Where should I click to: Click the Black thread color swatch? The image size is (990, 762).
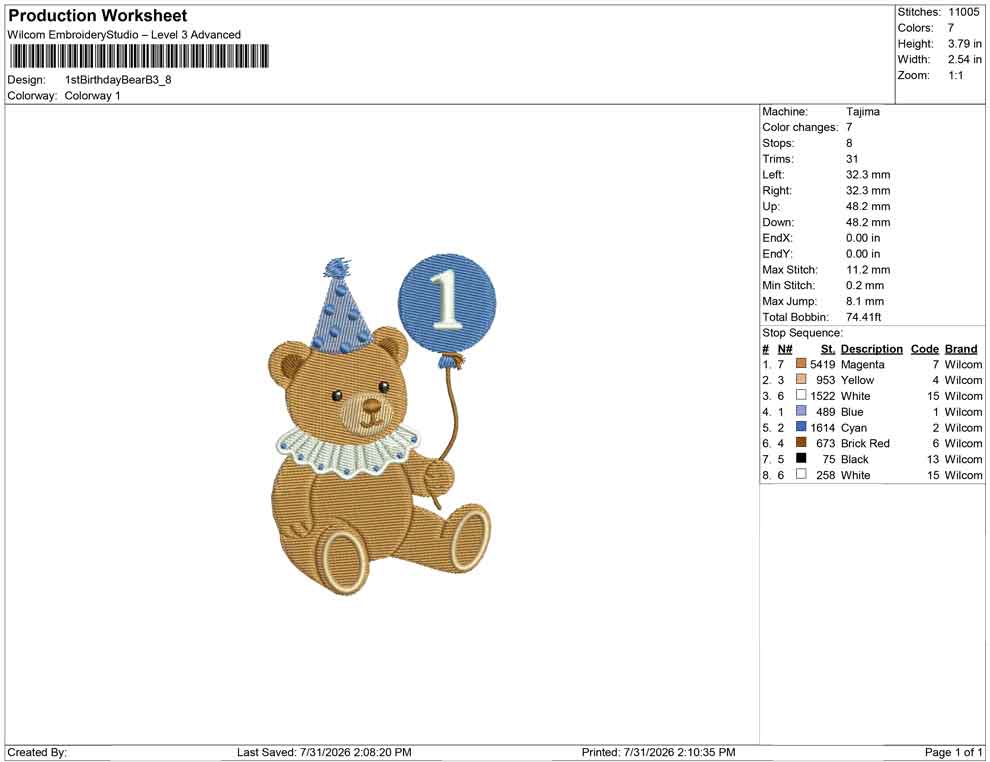pos(801,458)
